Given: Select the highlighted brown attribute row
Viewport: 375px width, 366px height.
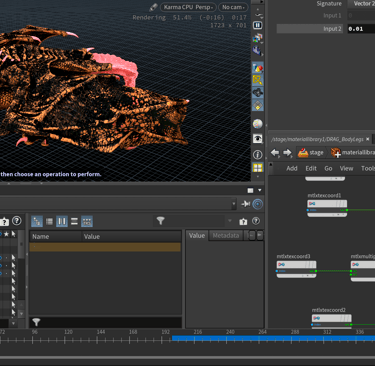Looking at the screenshot, I should point(105,247).
